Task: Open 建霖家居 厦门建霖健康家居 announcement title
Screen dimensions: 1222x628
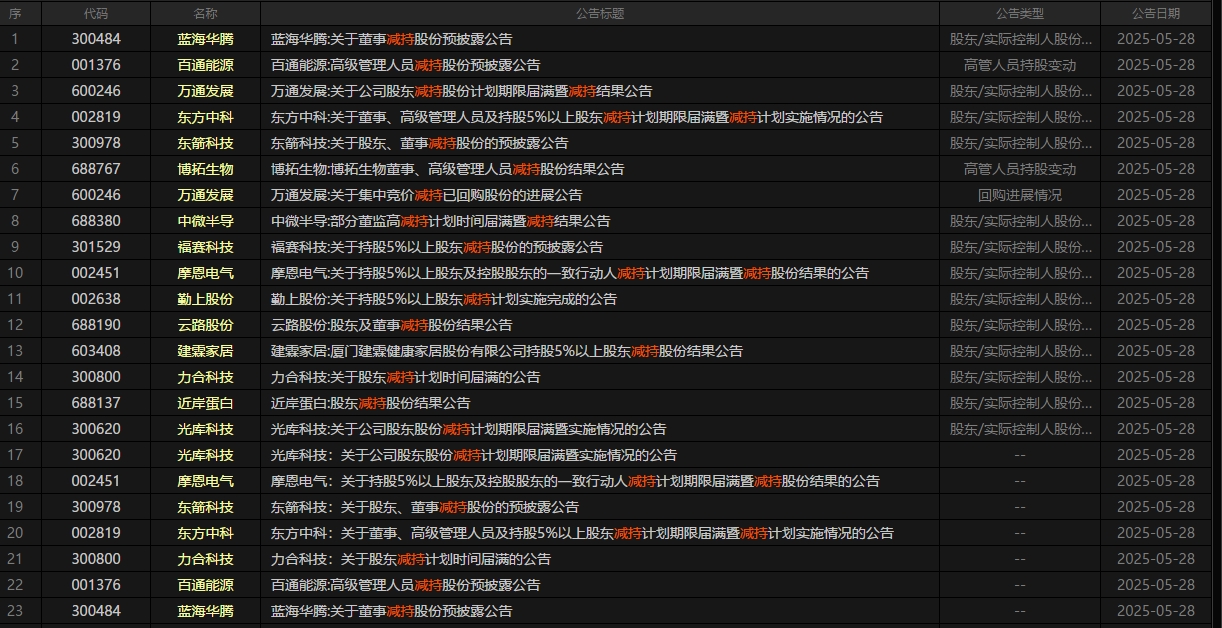Action: pos(507,351)
